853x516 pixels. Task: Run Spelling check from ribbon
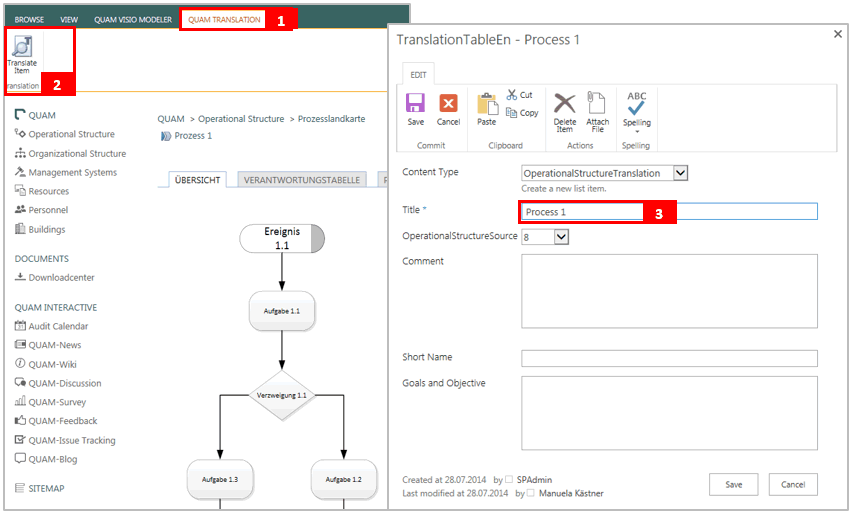tap(637, 106)
